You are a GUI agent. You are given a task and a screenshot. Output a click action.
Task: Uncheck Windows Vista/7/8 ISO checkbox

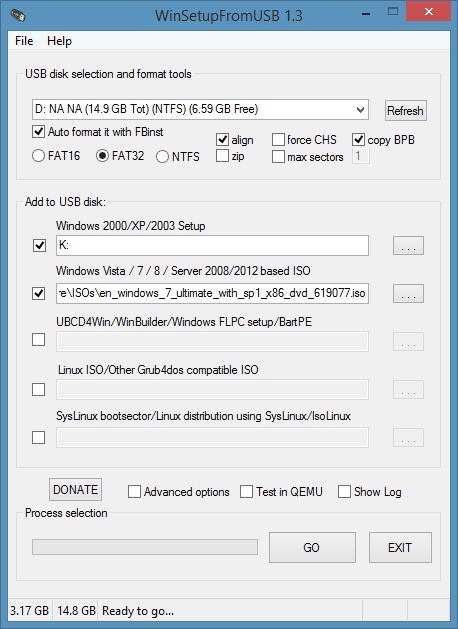click(39, 293)
